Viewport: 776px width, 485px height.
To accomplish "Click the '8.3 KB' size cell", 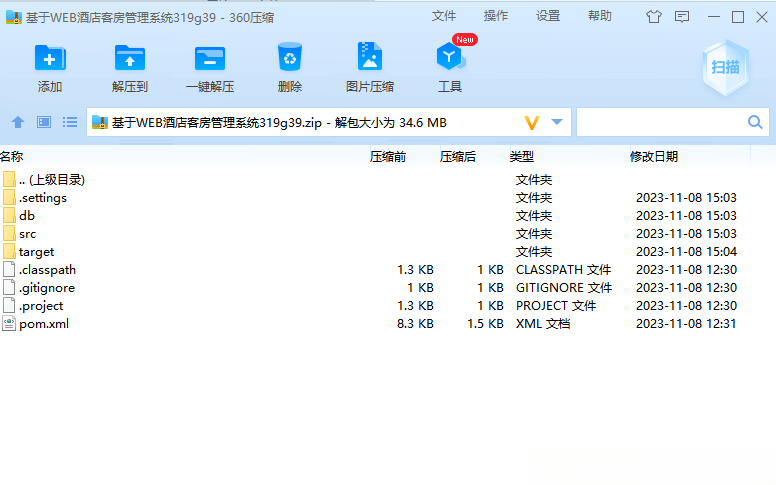I will [415, 324].
